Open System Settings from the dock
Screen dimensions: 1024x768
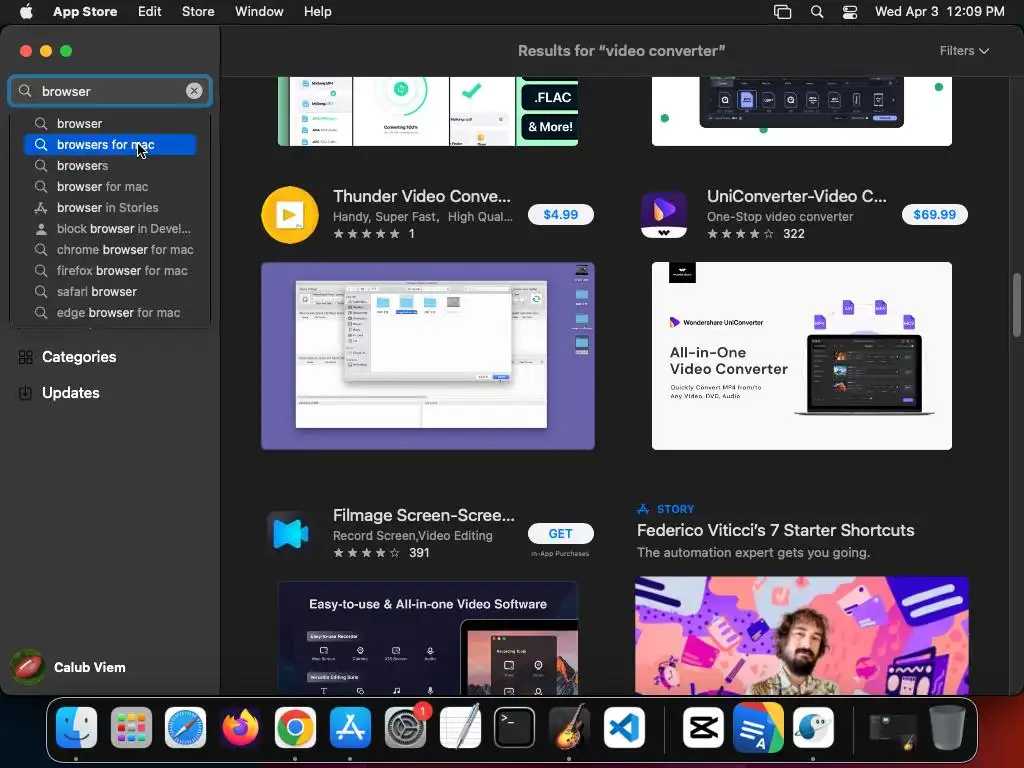pos(405,728)
